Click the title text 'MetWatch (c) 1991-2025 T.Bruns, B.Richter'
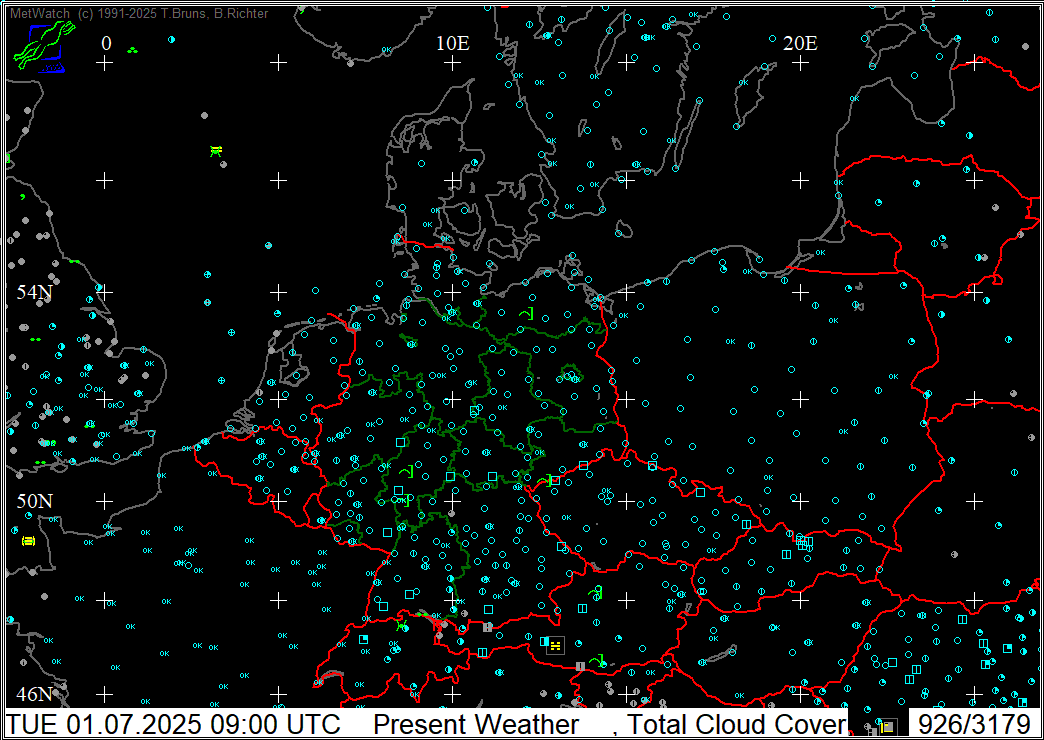1044x740 pixels. coord(138,13)
